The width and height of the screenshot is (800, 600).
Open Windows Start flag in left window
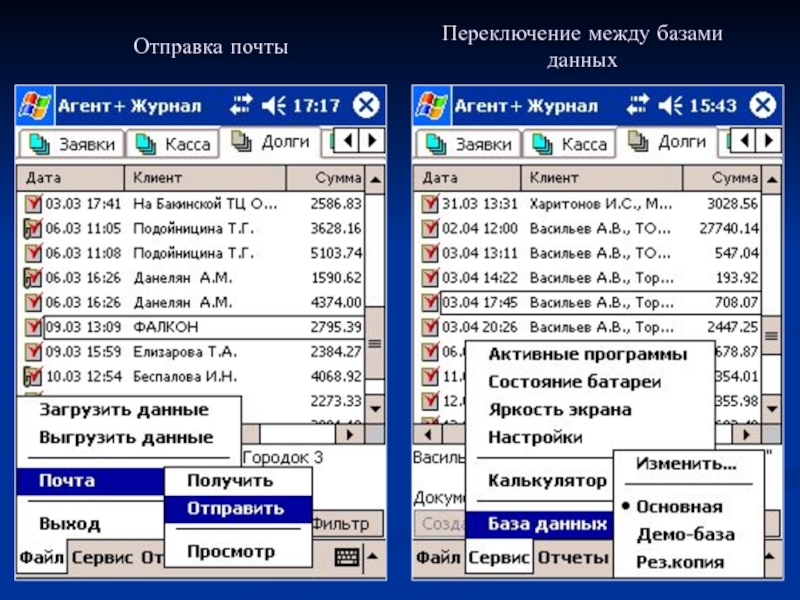[x=35, y=106]
